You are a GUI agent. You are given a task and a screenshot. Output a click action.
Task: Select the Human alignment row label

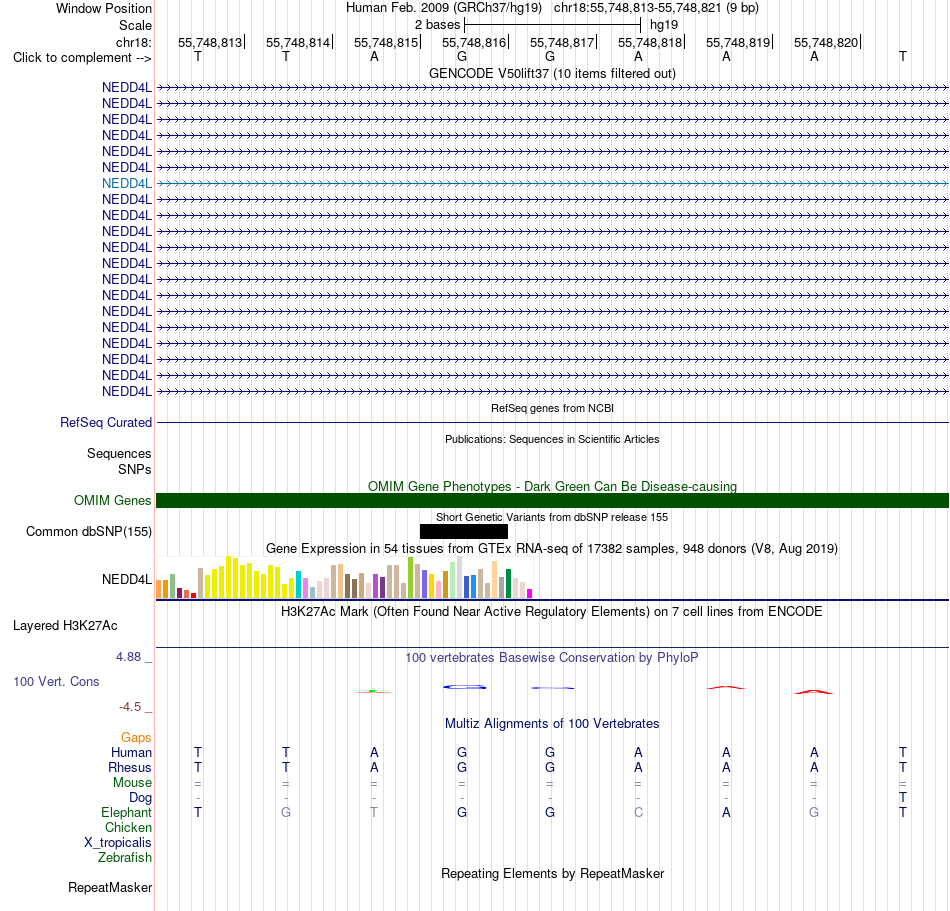(x=131, y=752)
